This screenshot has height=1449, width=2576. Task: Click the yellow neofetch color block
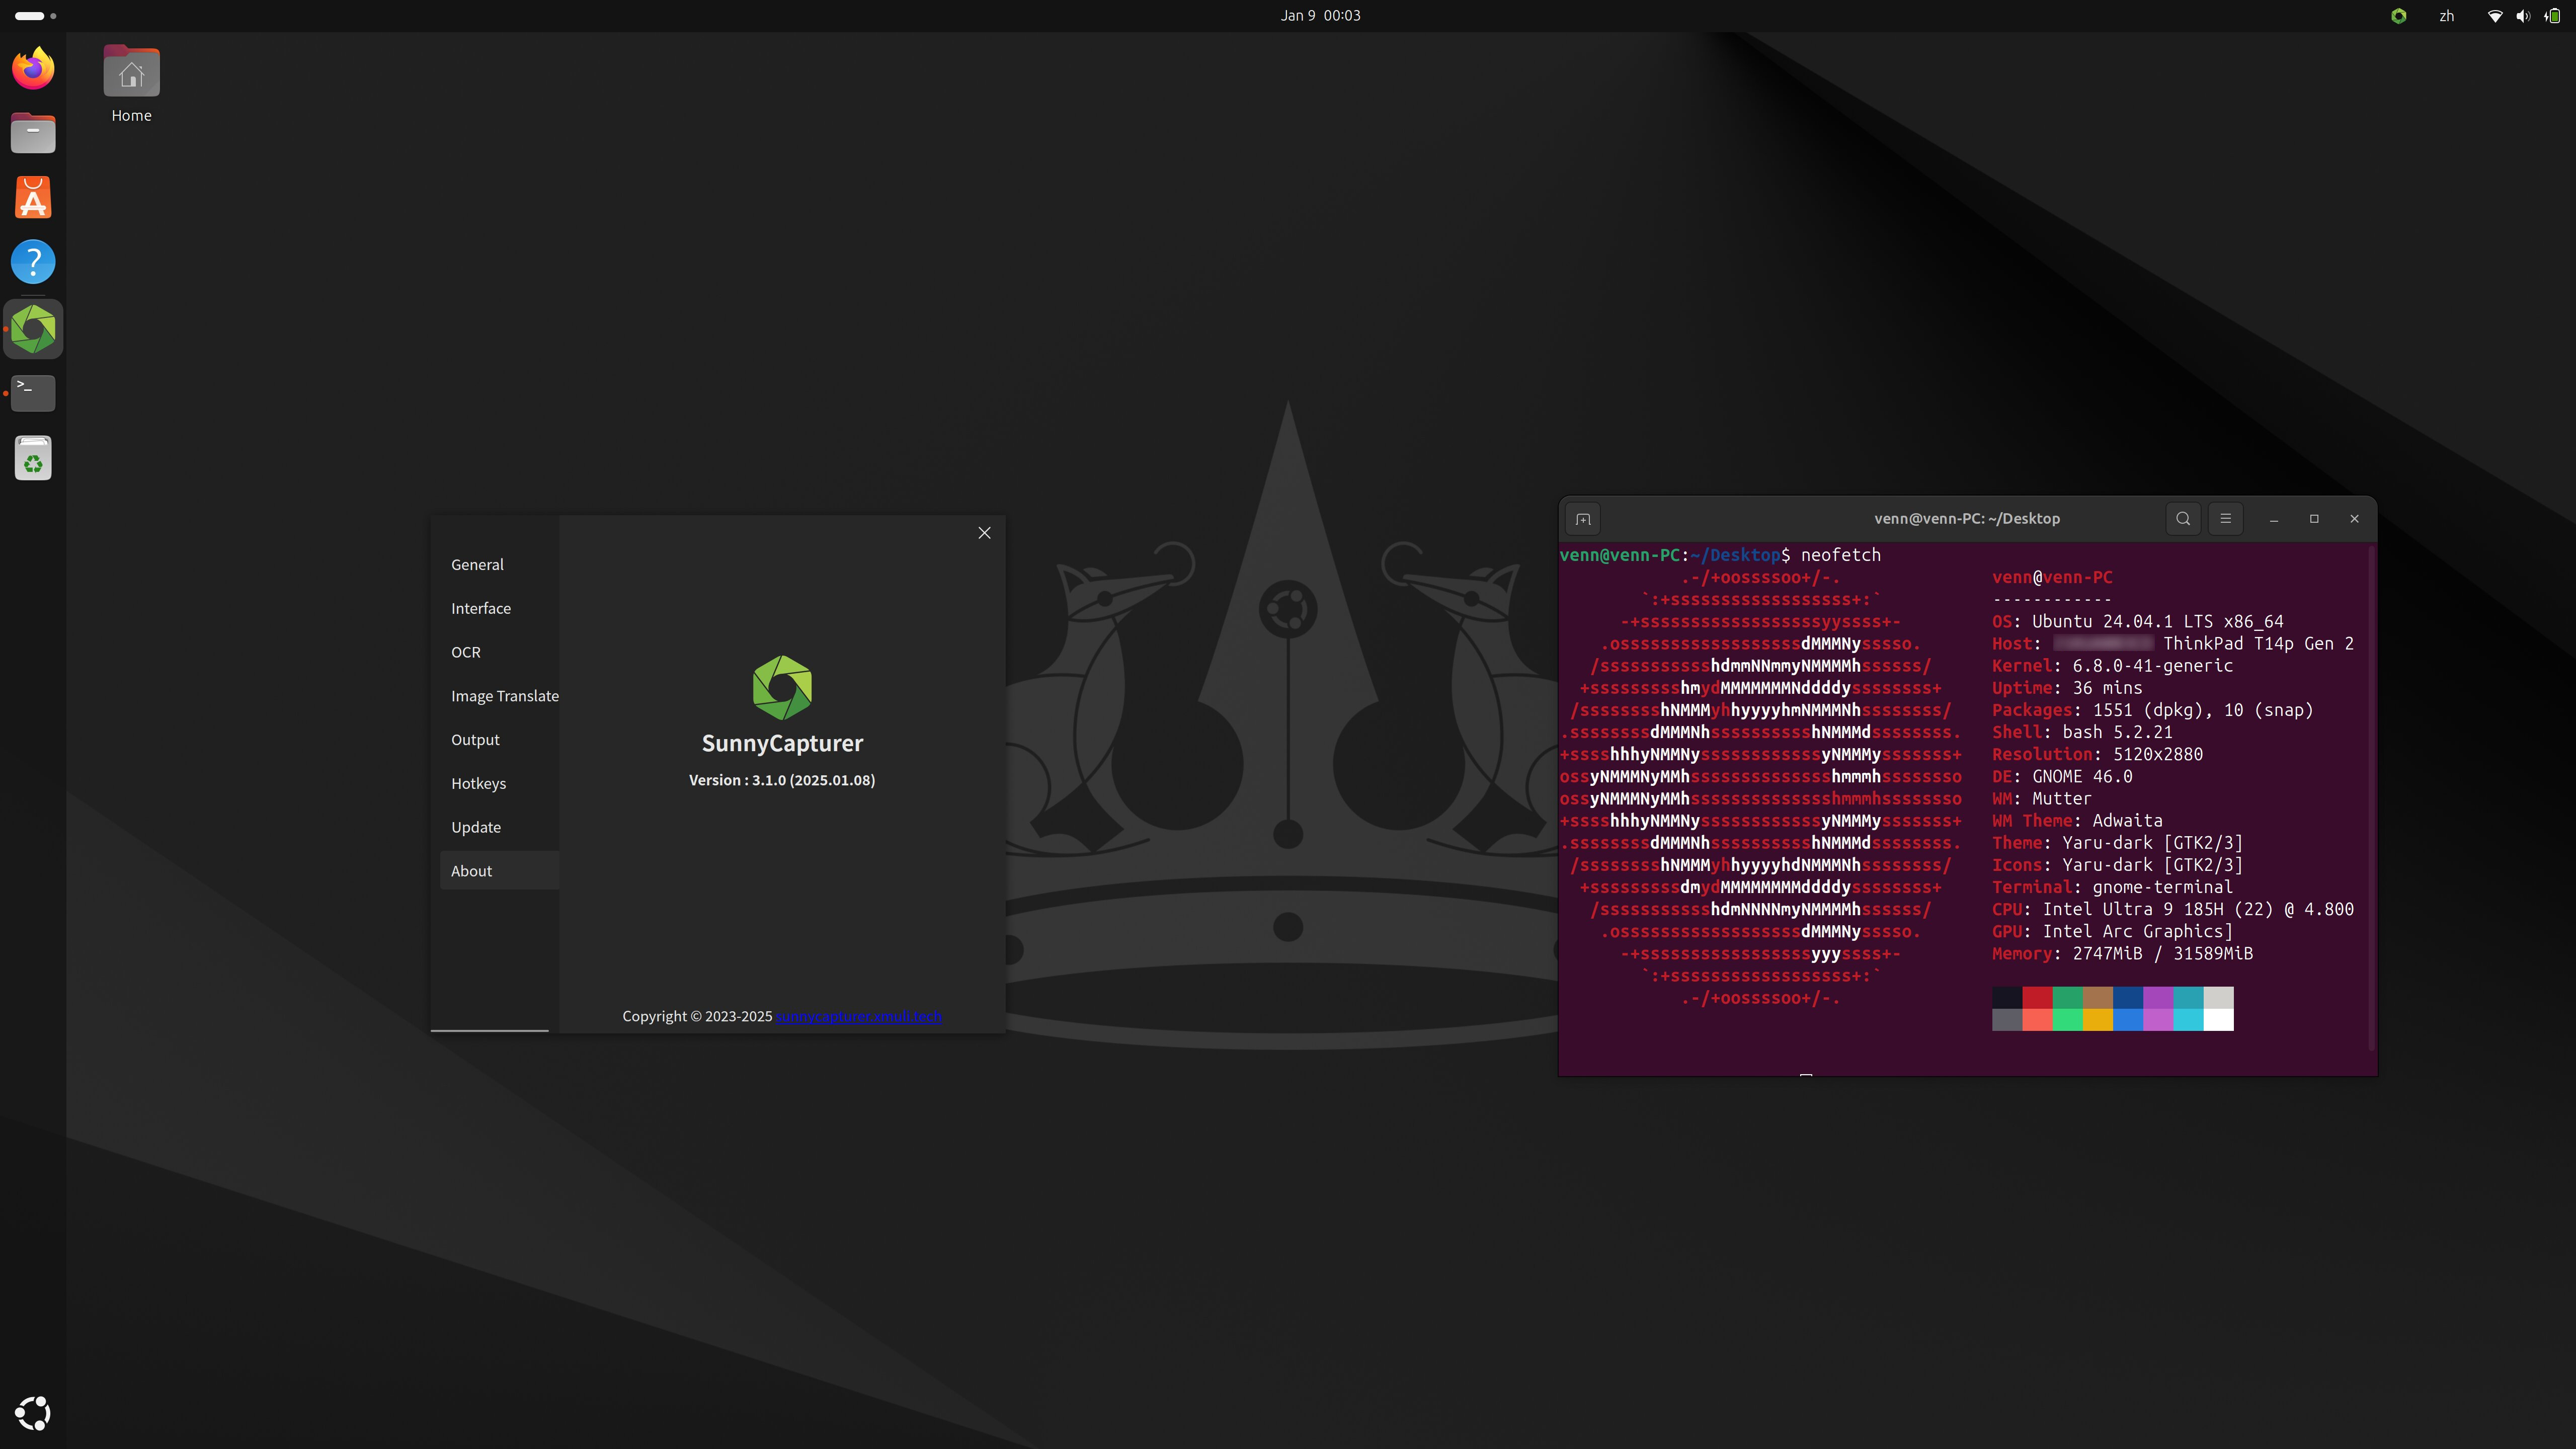point(2098,1020)
